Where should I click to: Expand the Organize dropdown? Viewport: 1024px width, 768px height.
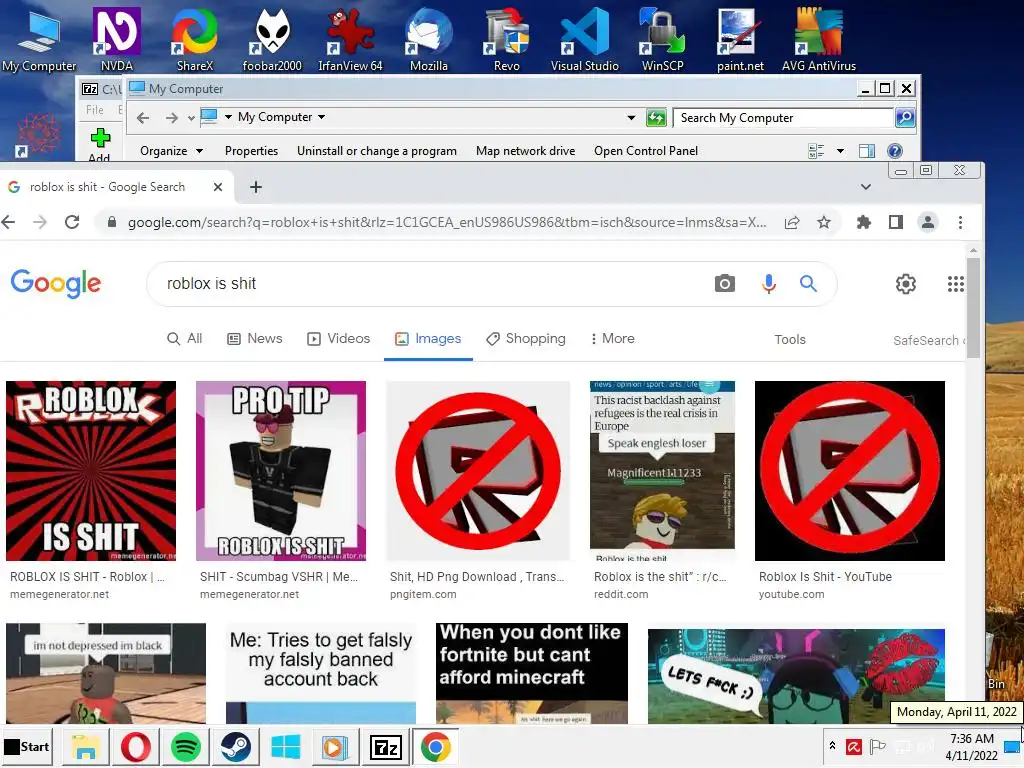(171, 151)
